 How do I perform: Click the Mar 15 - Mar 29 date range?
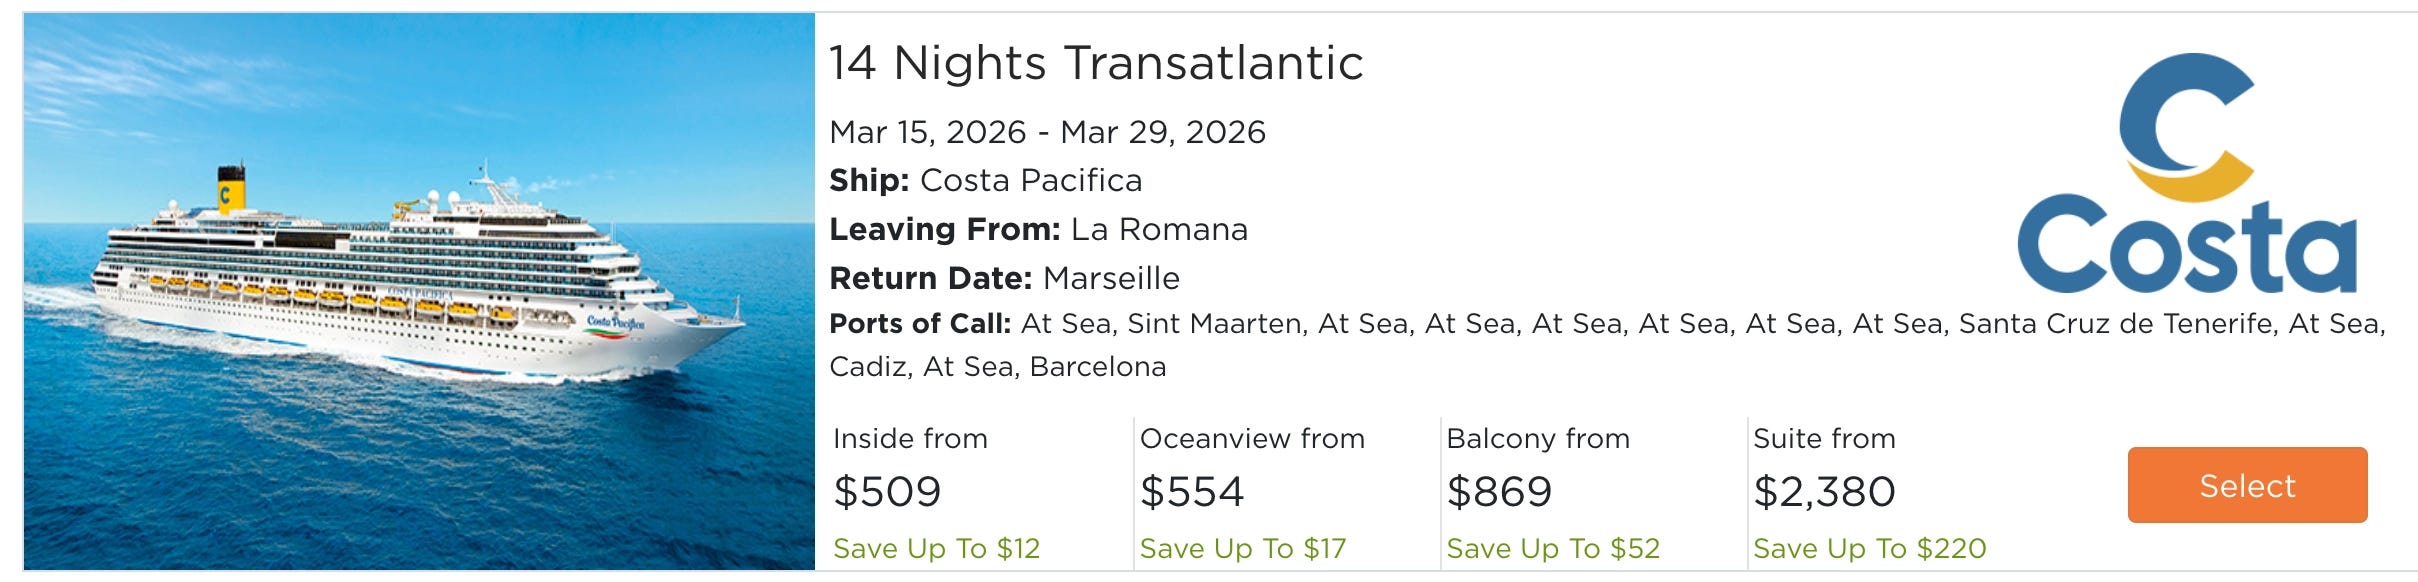click(x=1047, y=132)
